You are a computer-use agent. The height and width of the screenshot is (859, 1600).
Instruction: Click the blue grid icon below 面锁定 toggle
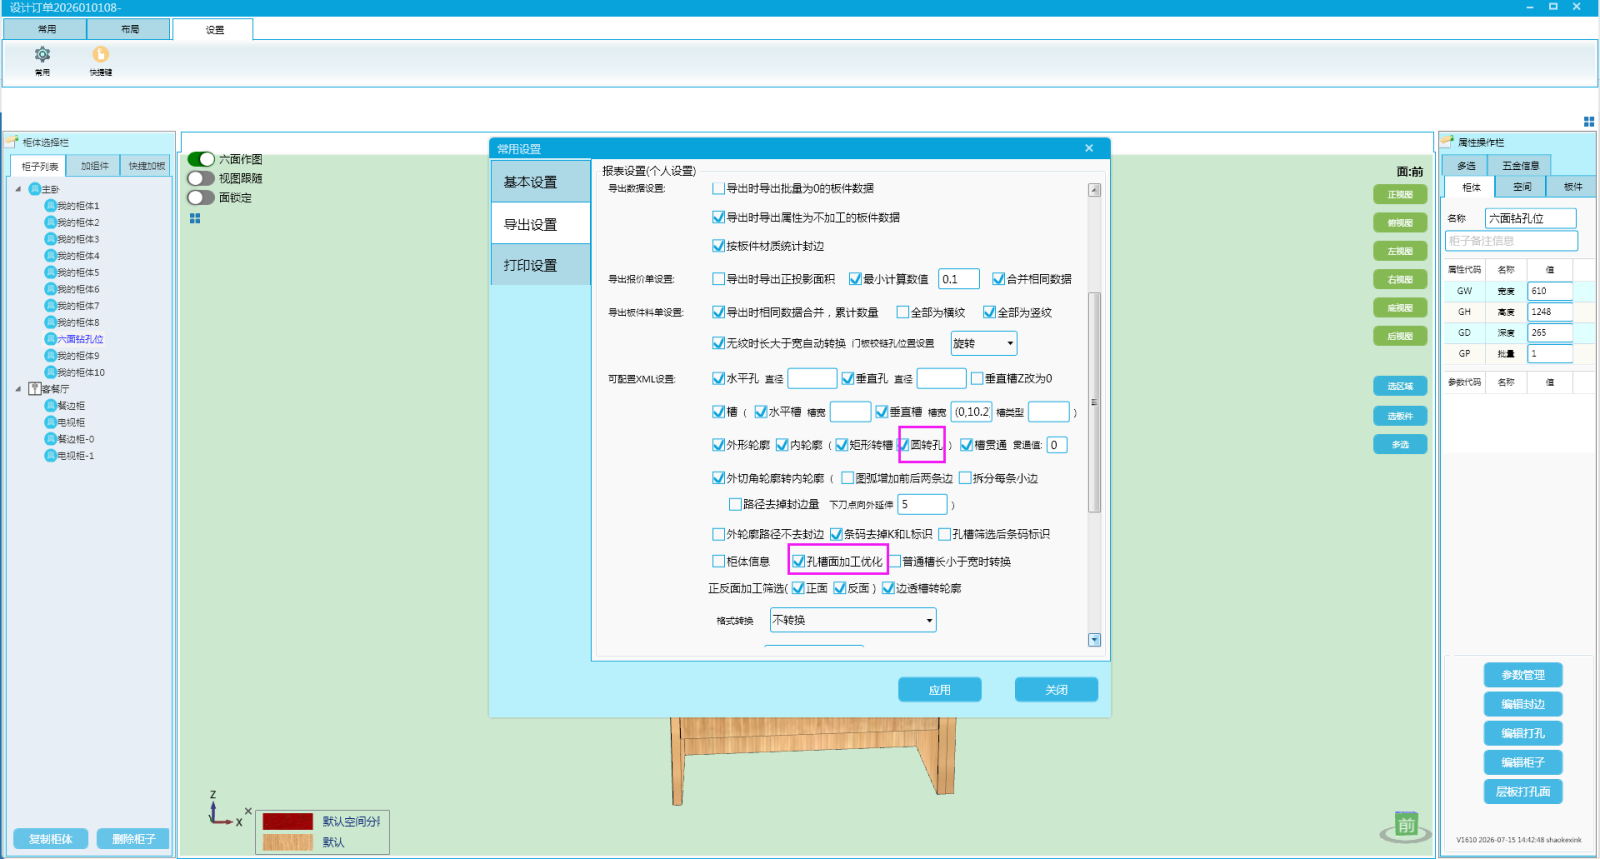[195, 218]
